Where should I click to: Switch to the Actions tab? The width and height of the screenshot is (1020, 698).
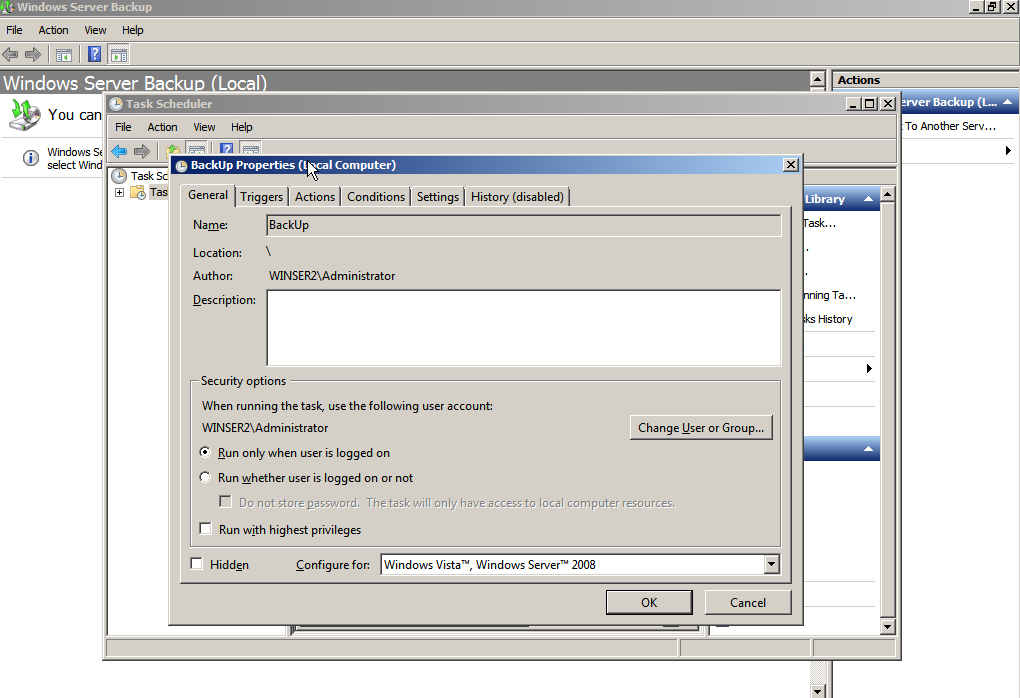[315, 197]
